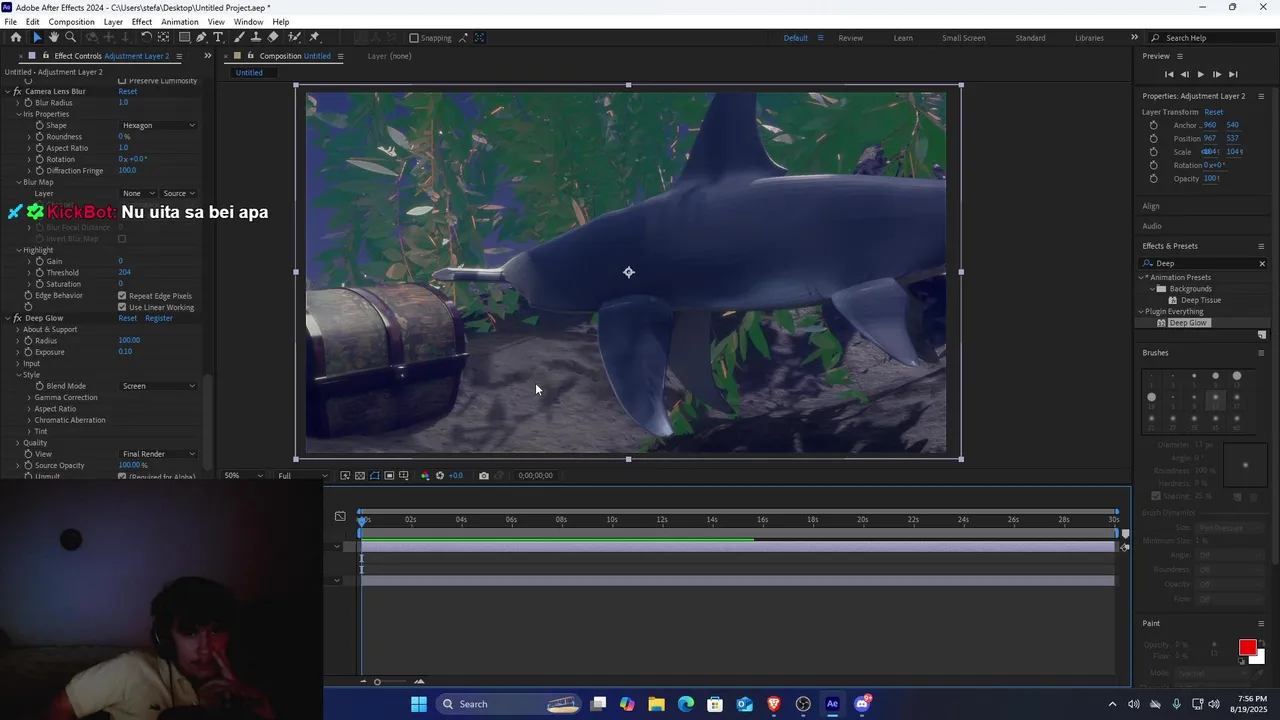Open the Region of Interest button
This screenshot has height=720, width=1280.
(x=389, y=476)
